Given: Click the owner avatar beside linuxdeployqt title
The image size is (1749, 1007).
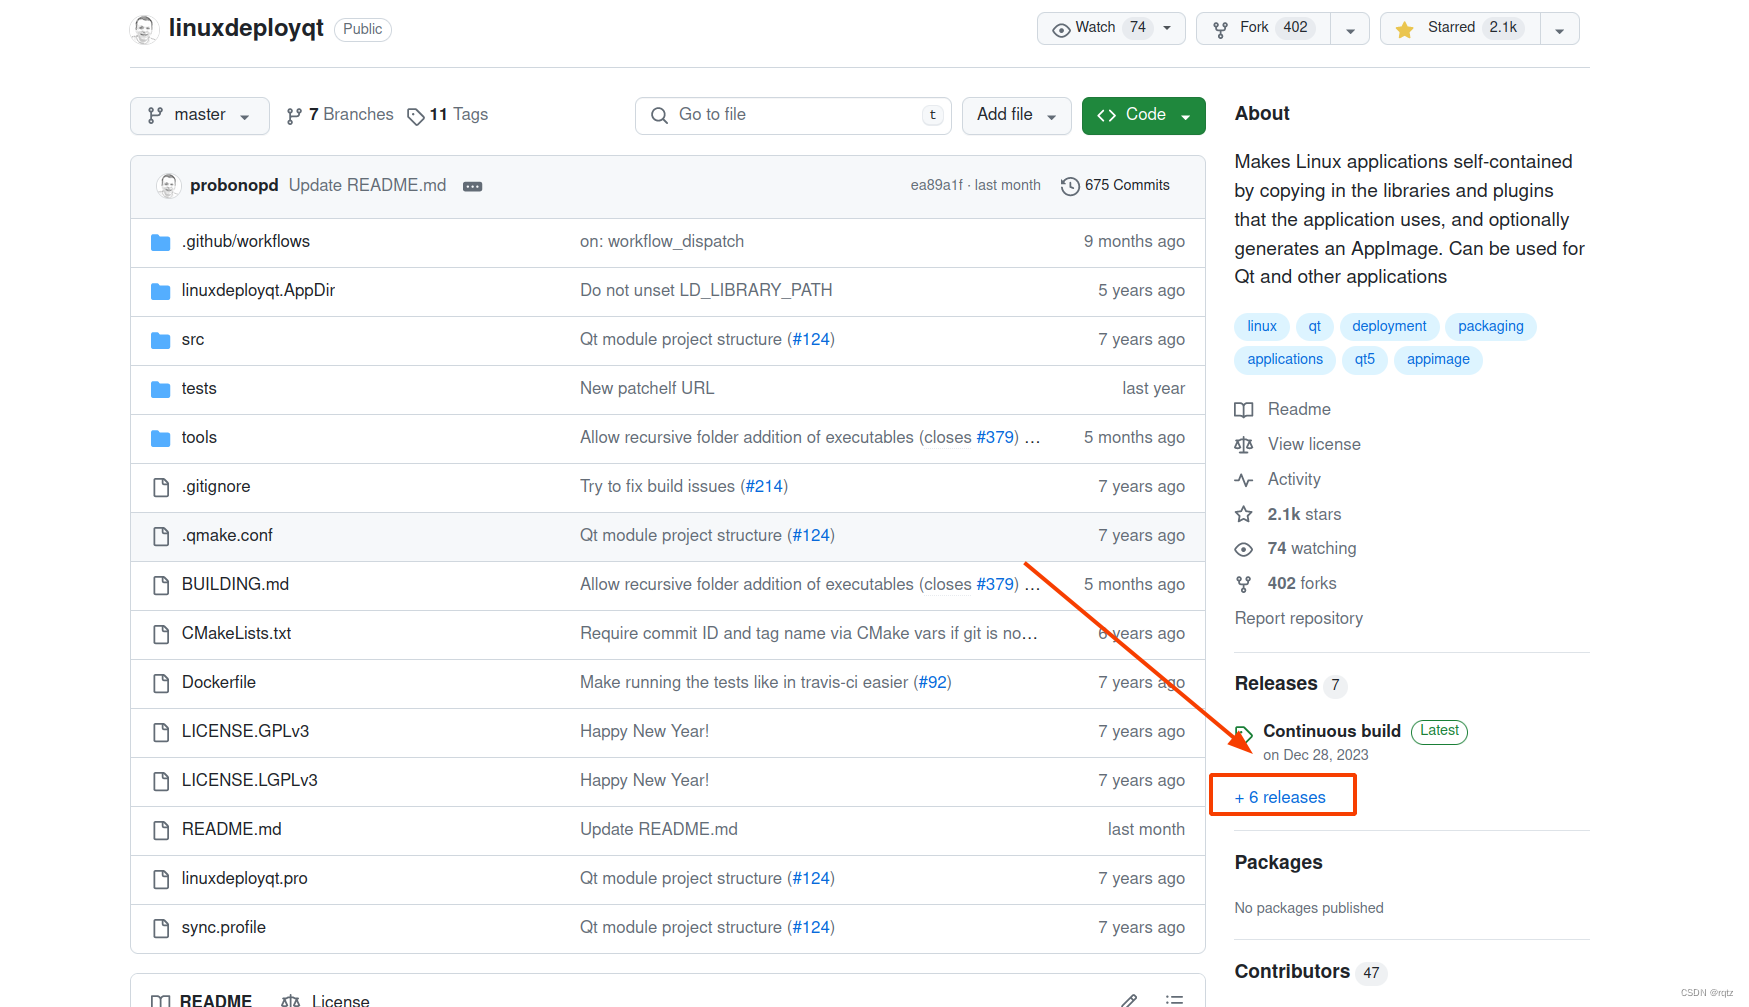Looking at the screenshot, I should (144, 29).
